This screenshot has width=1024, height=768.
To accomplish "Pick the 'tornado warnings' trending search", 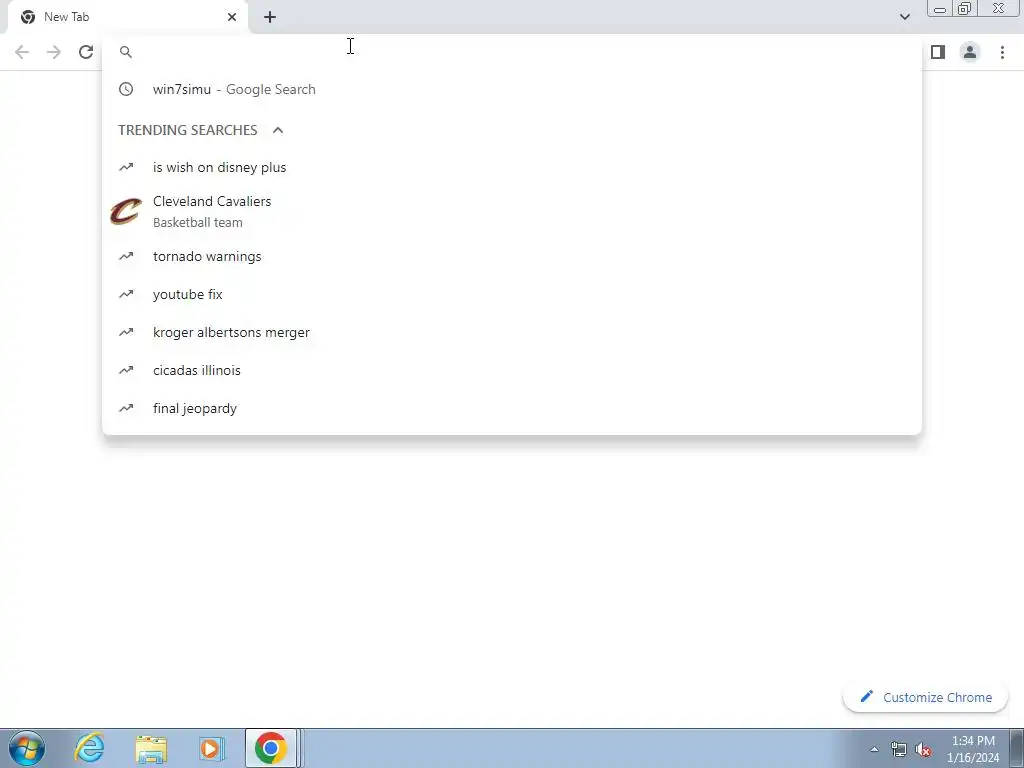I will coord(512,257).
